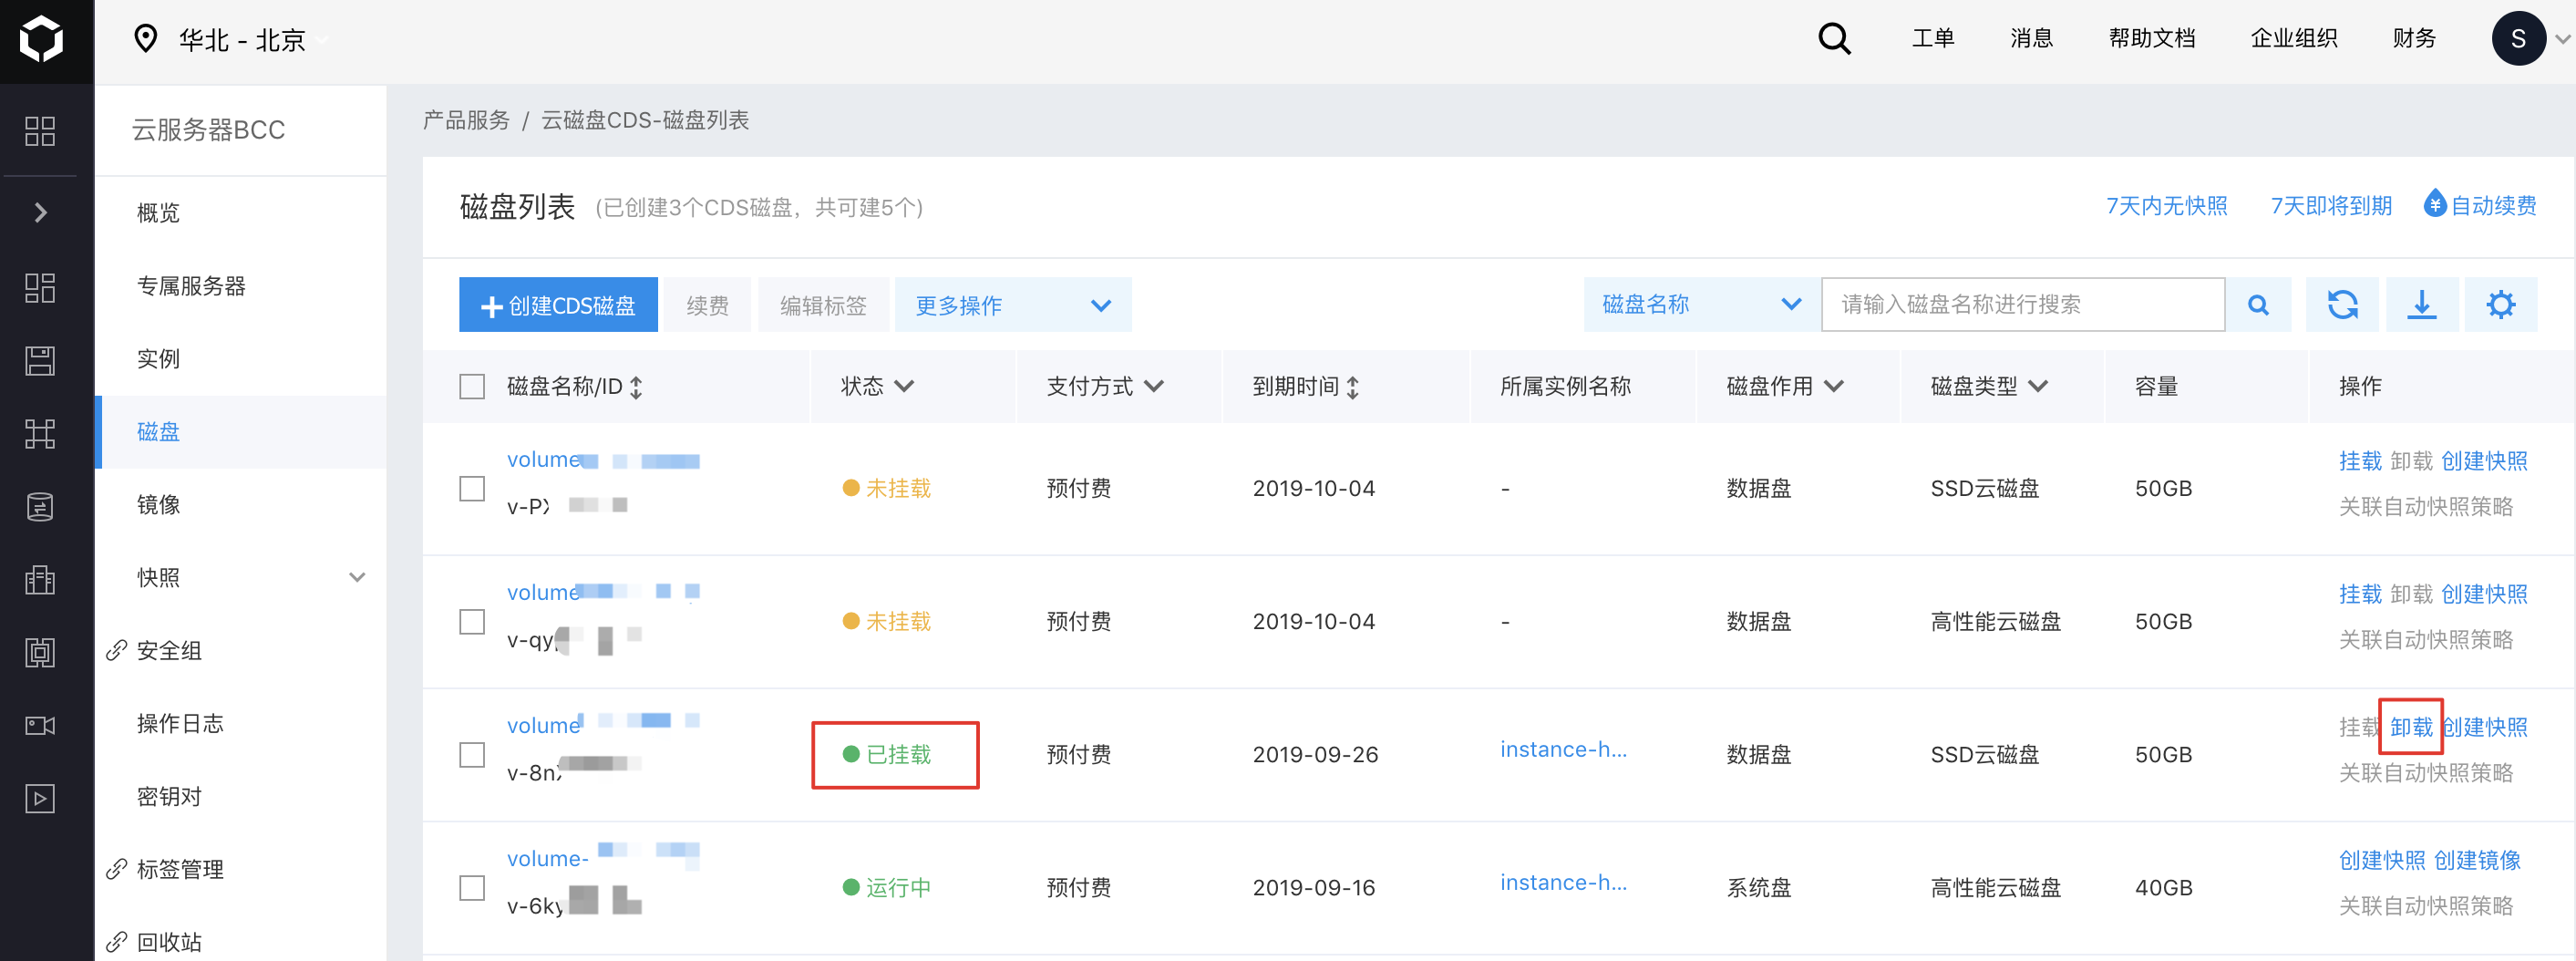Click the 编辑标签 button

823,305
